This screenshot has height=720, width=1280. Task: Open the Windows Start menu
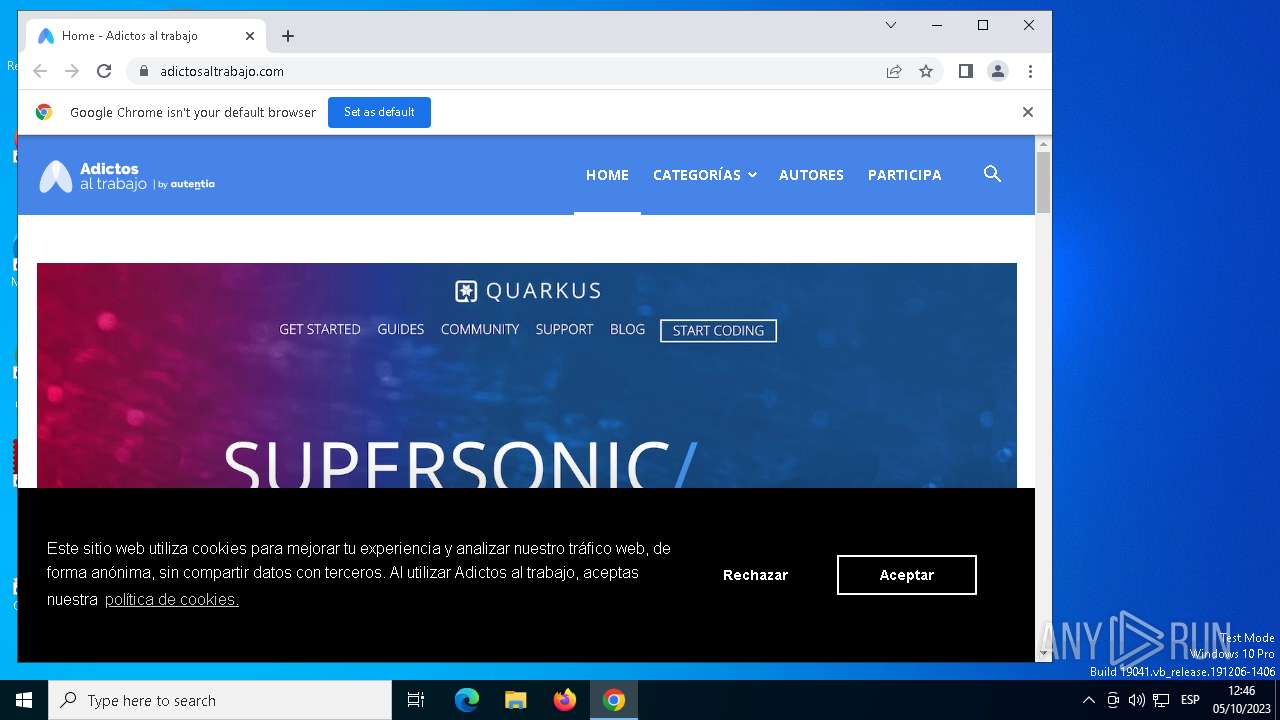[24, 700]
